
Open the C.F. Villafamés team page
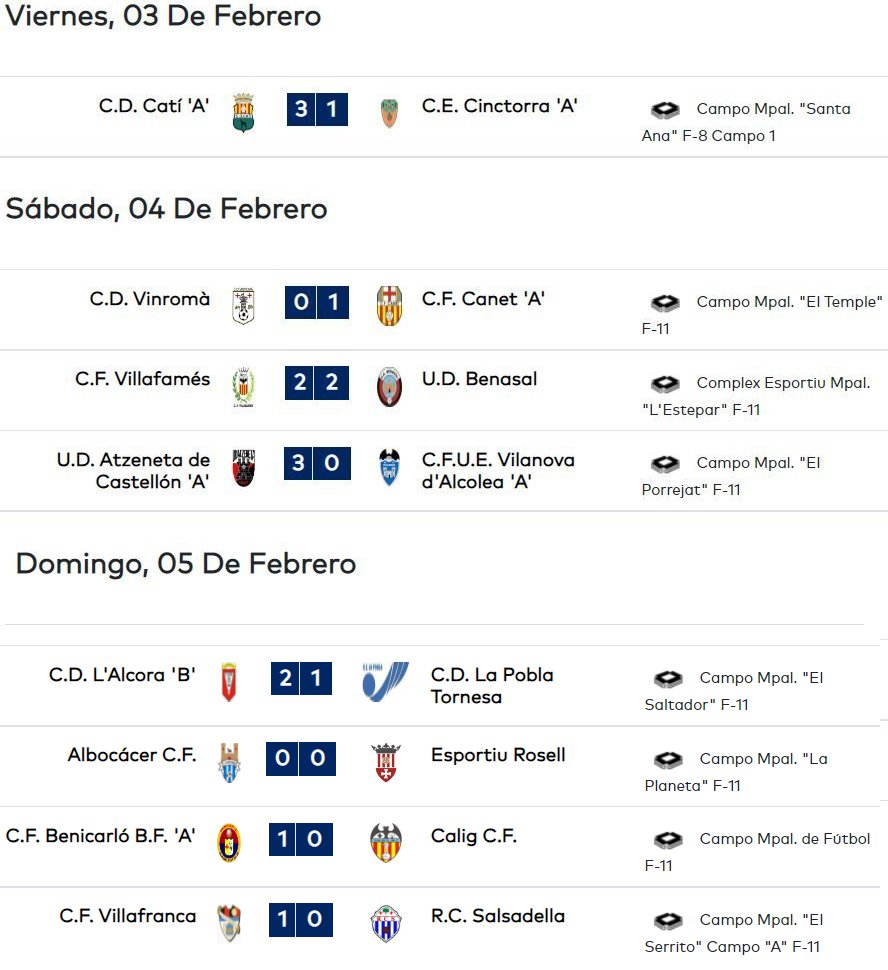(x=142, y=379)
